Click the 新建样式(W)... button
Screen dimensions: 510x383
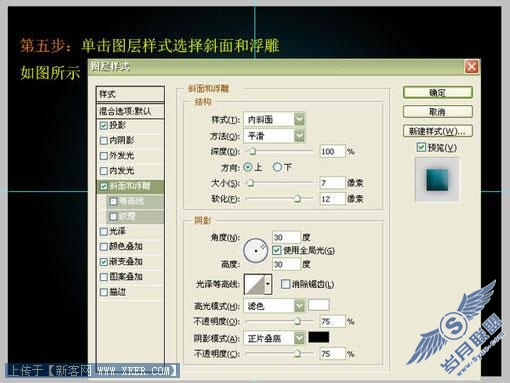click(438, 131)
